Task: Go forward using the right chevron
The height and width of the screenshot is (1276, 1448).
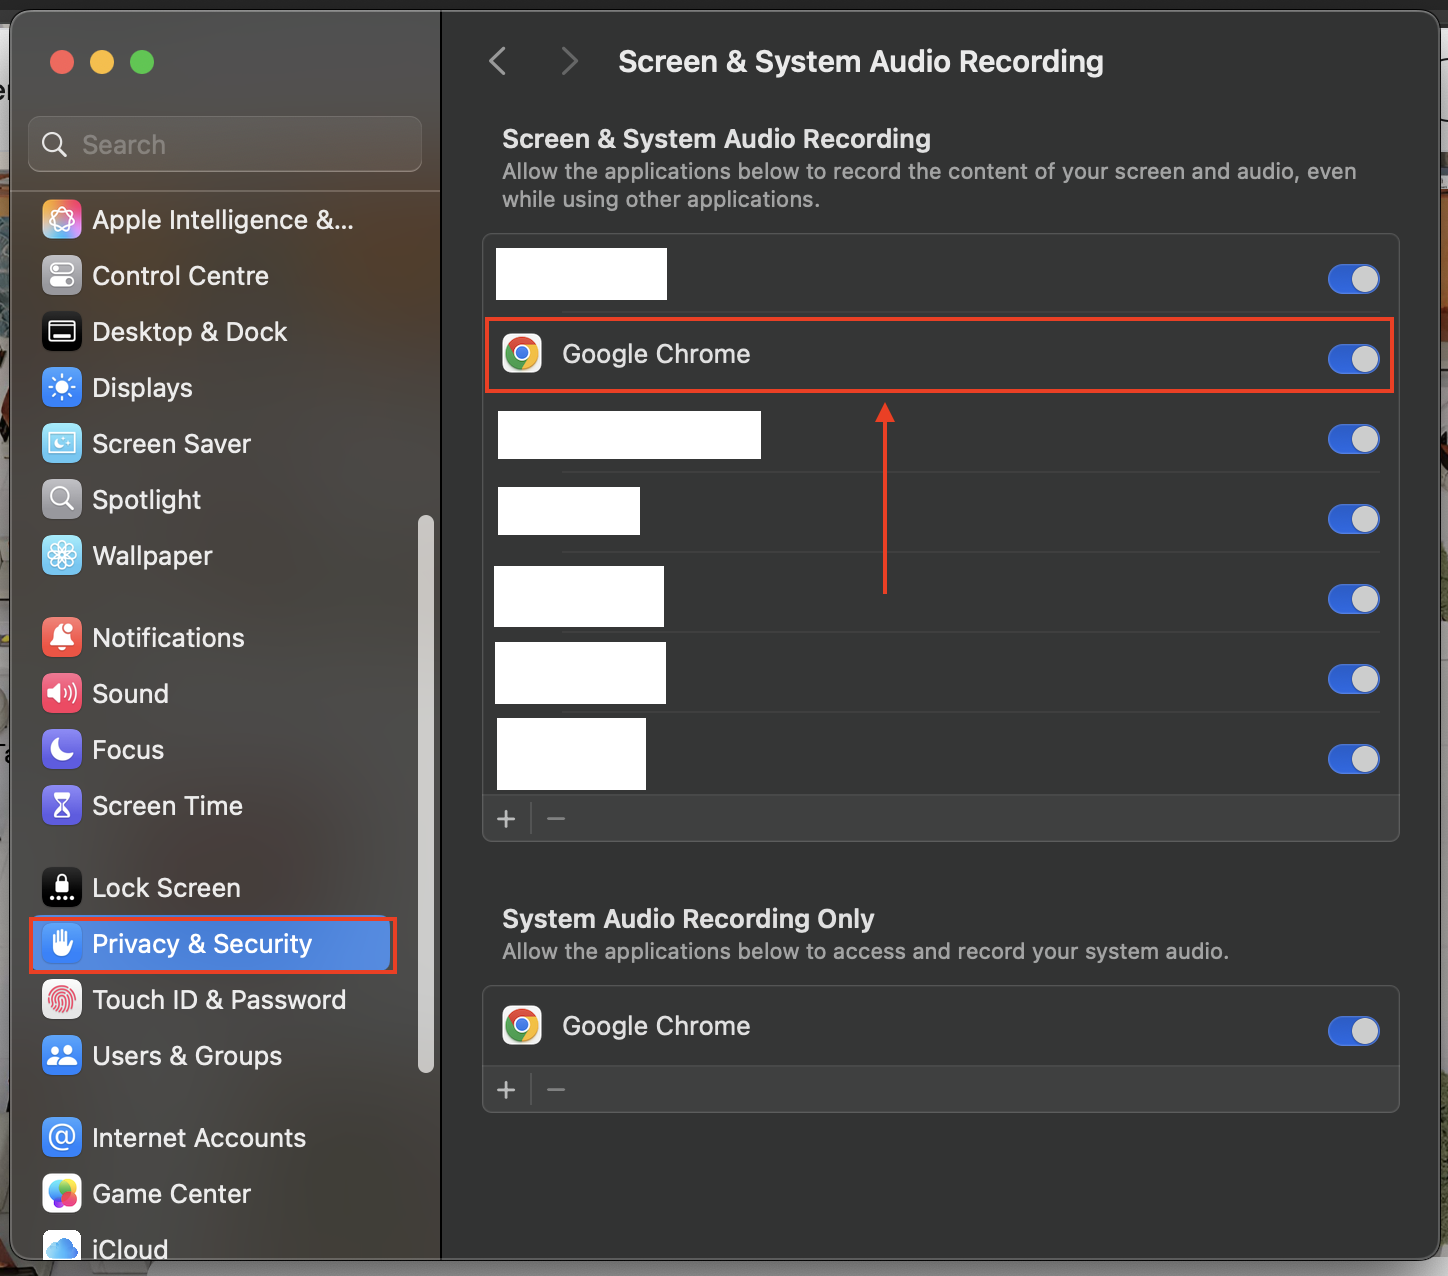Action: tap(569, 62)
